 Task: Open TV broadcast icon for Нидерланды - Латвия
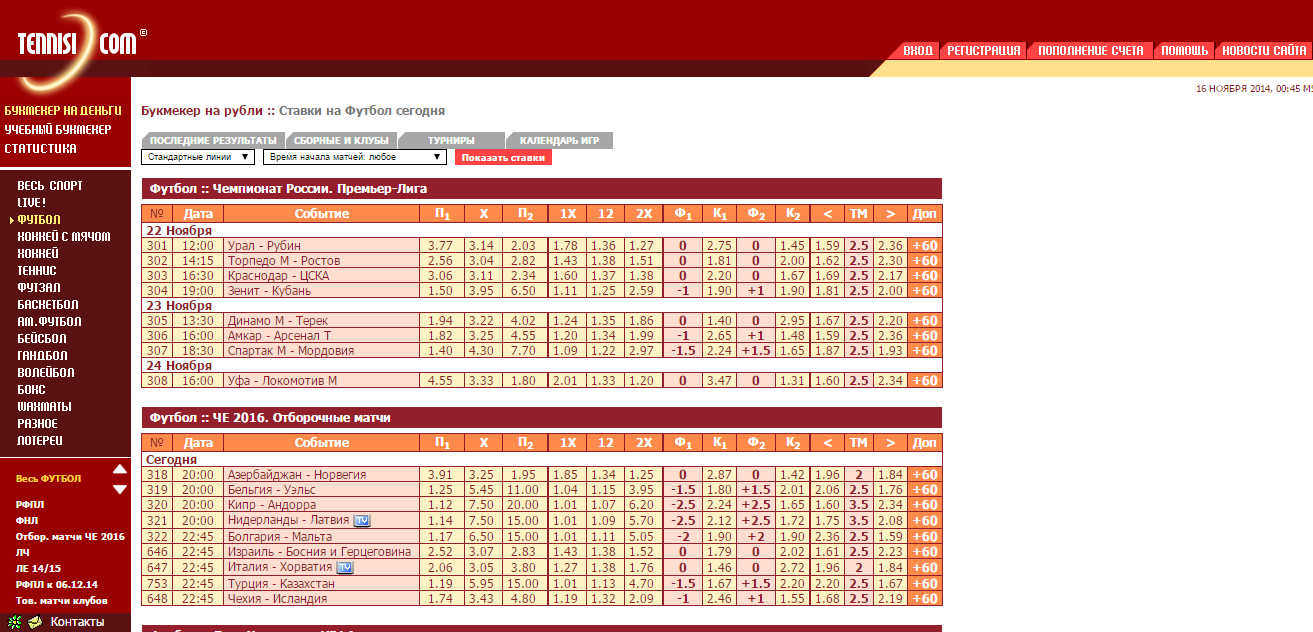tap(362, 520)
